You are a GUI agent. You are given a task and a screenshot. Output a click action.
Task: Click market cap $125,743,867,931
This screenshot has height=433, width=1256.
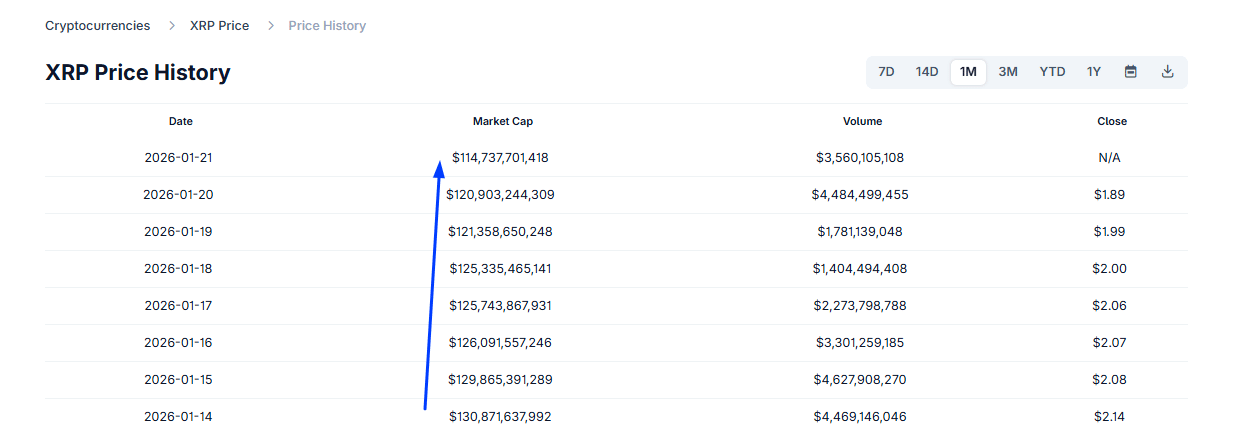click(500, 306)
